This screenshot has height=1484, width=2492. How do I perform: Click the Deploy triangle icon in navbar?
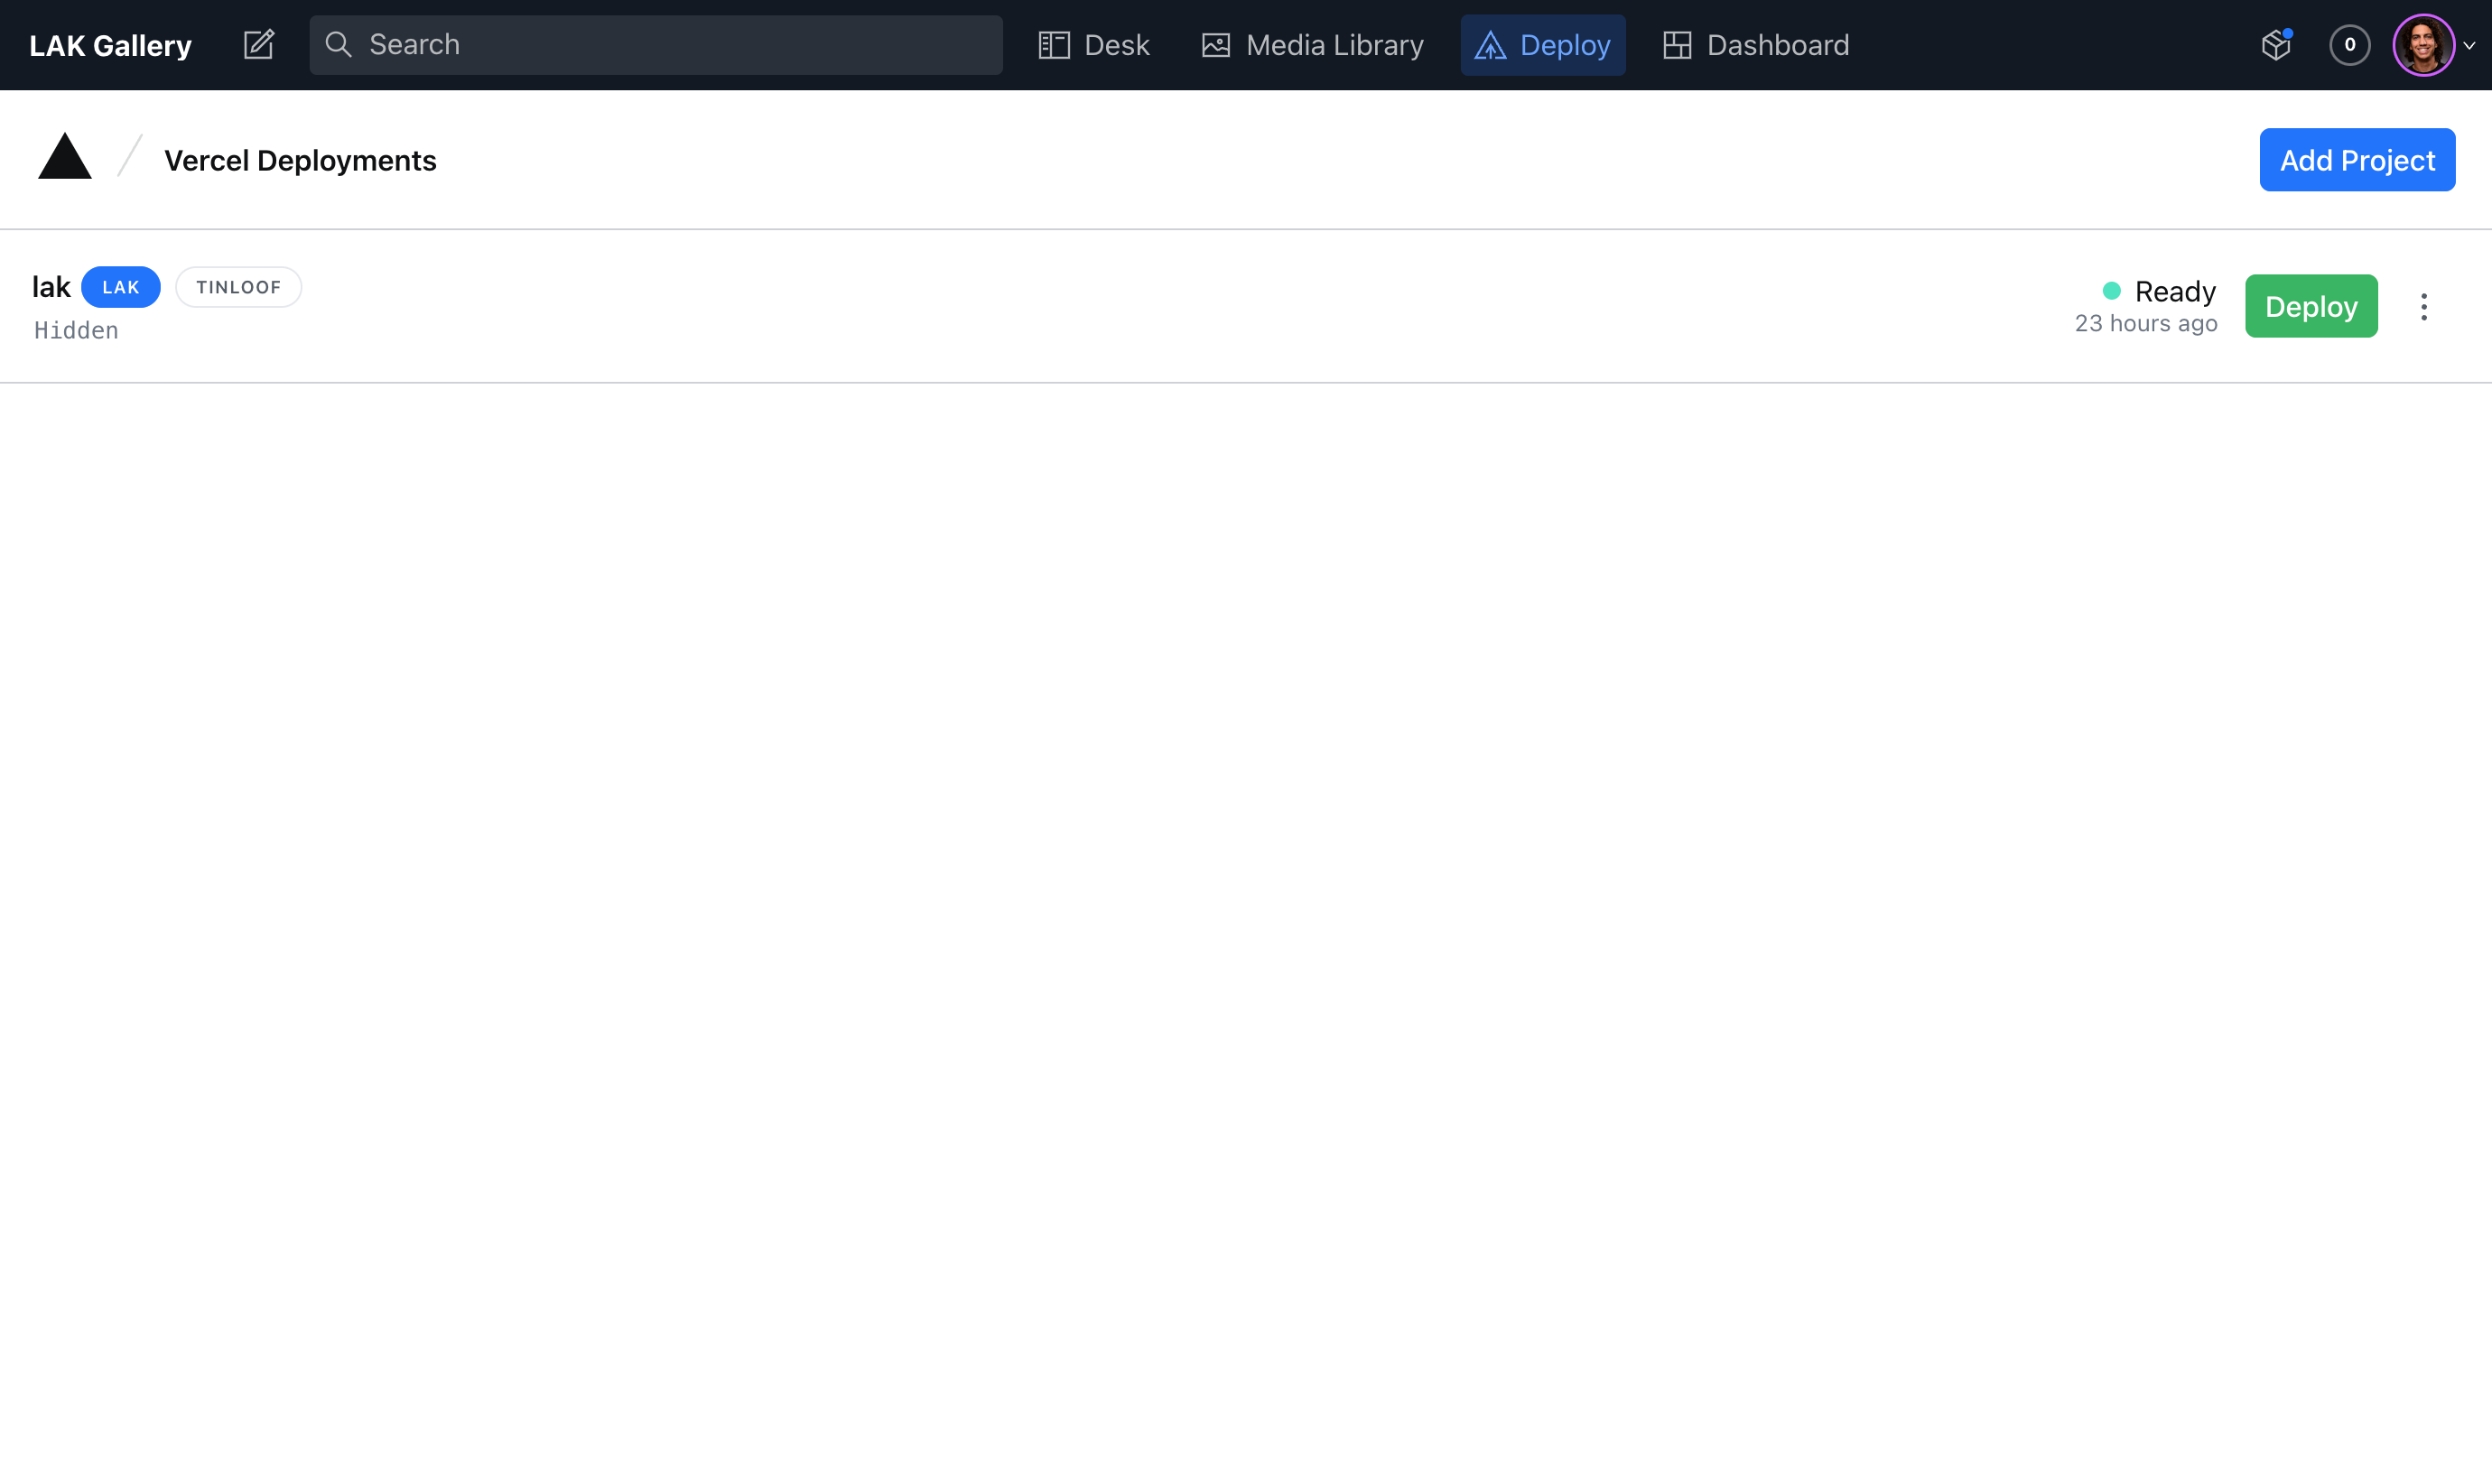point(1489,45)
